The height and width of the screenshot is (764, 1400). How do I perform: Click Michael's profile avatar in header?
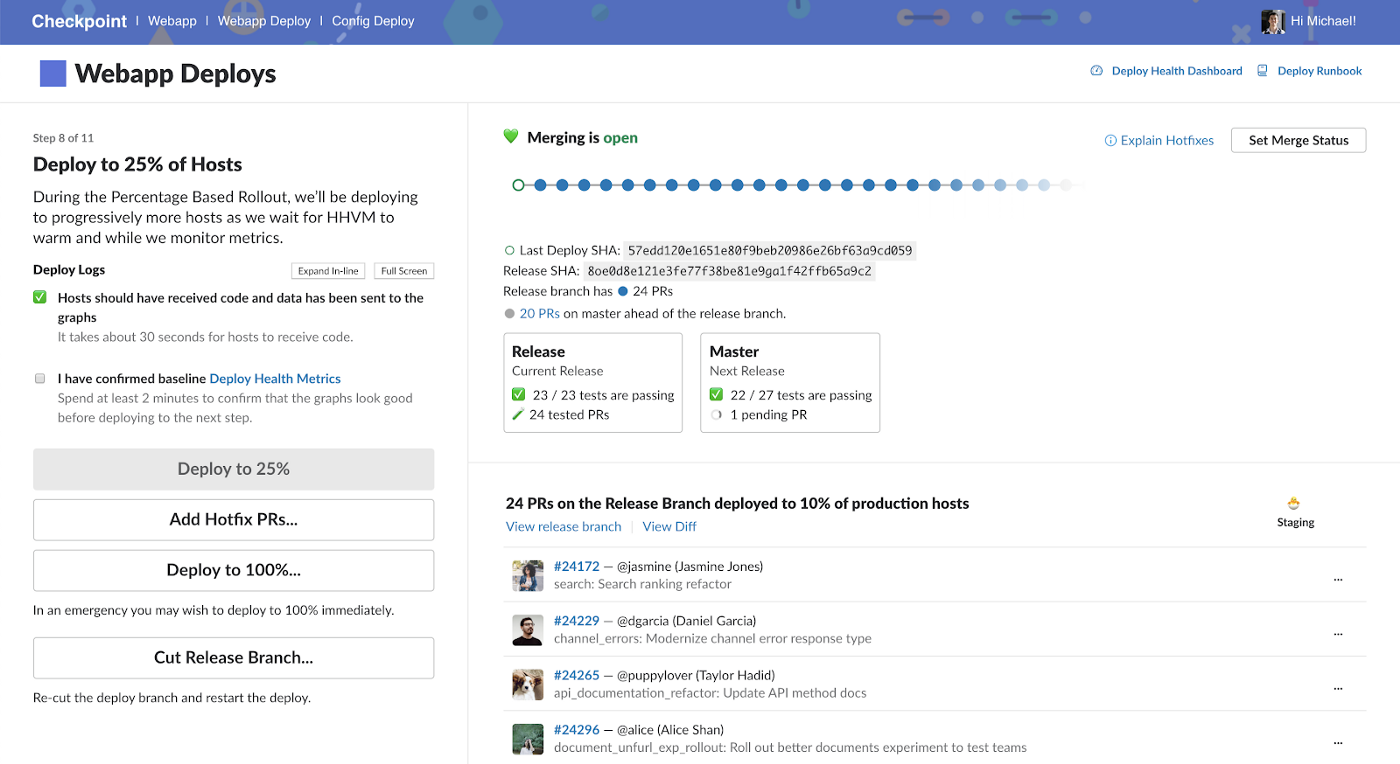coord(1272,21)
